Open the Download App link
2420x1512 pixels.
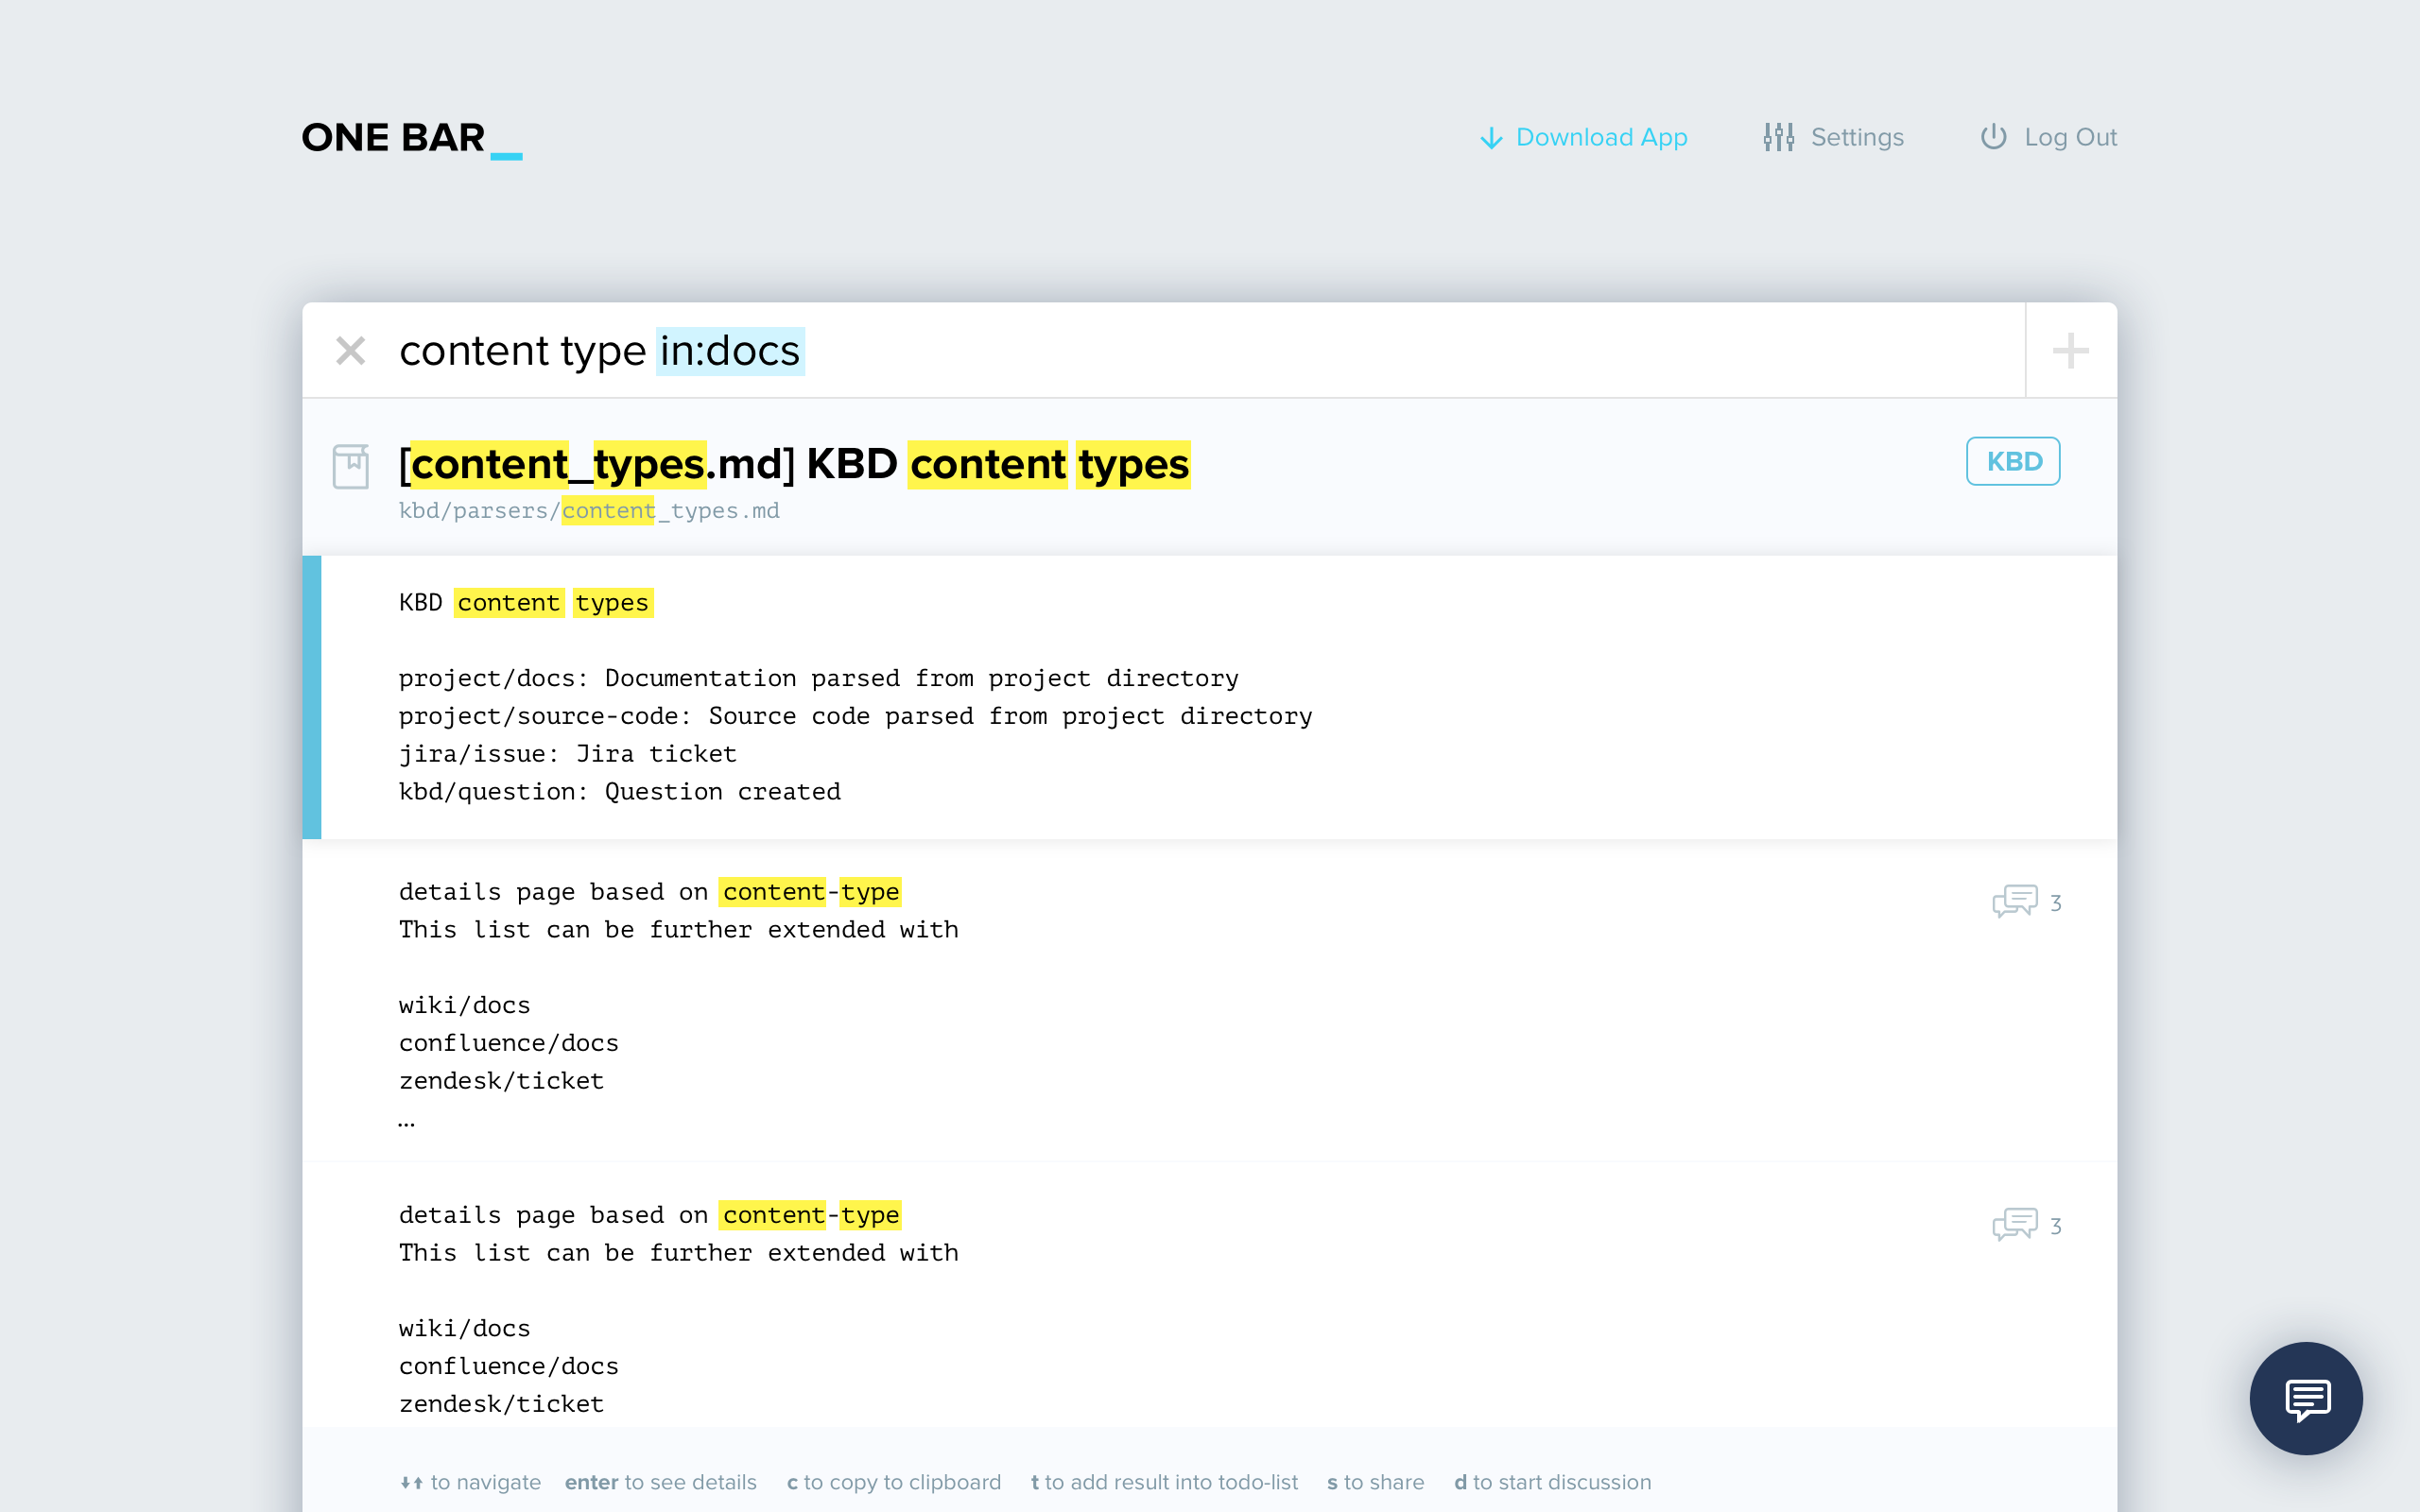click(1601, 137)
